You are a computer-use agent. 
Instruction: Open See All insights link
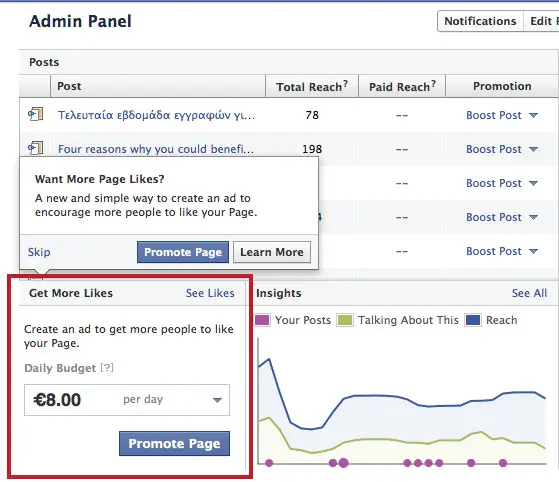[x=529, y=293]
